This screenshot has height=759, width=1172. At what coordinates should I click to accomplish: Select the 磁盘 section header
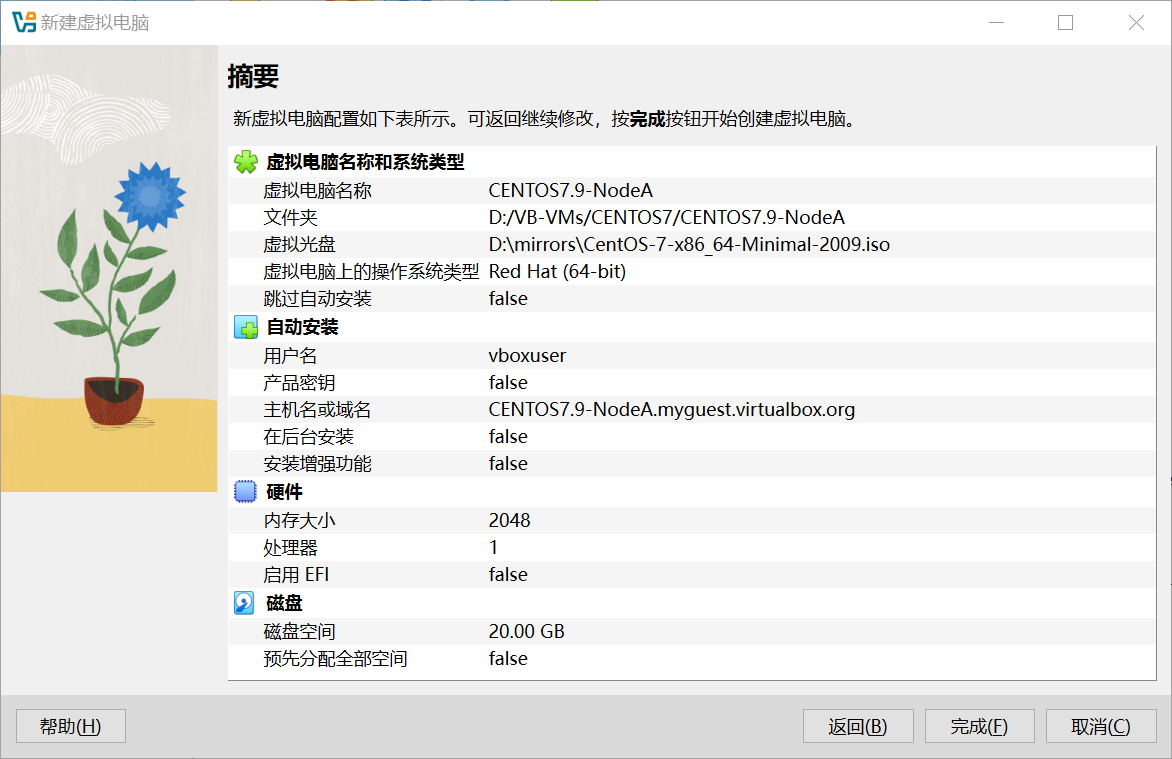pyautogui.click(x=285, y=603)
